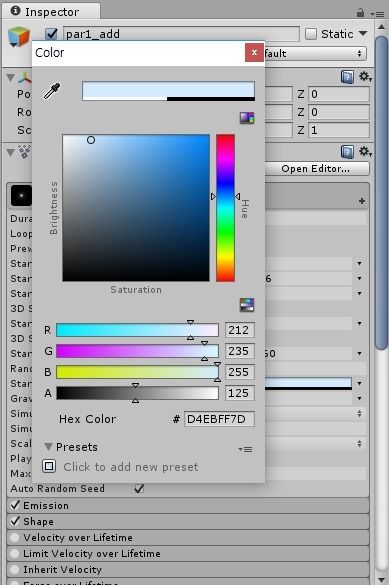Screen dimensions: 389x585
Task: Click the Position Z field
Action: 339,94
